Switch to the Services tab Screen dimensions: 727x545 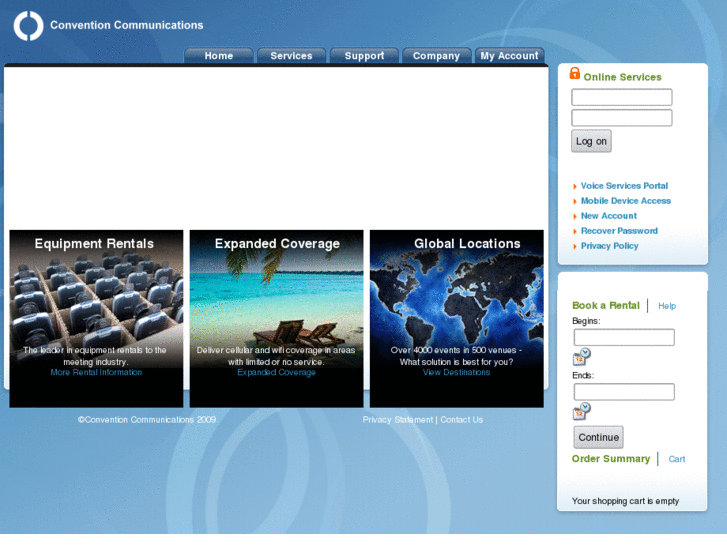pyautogui.click(x=291, y=56)
